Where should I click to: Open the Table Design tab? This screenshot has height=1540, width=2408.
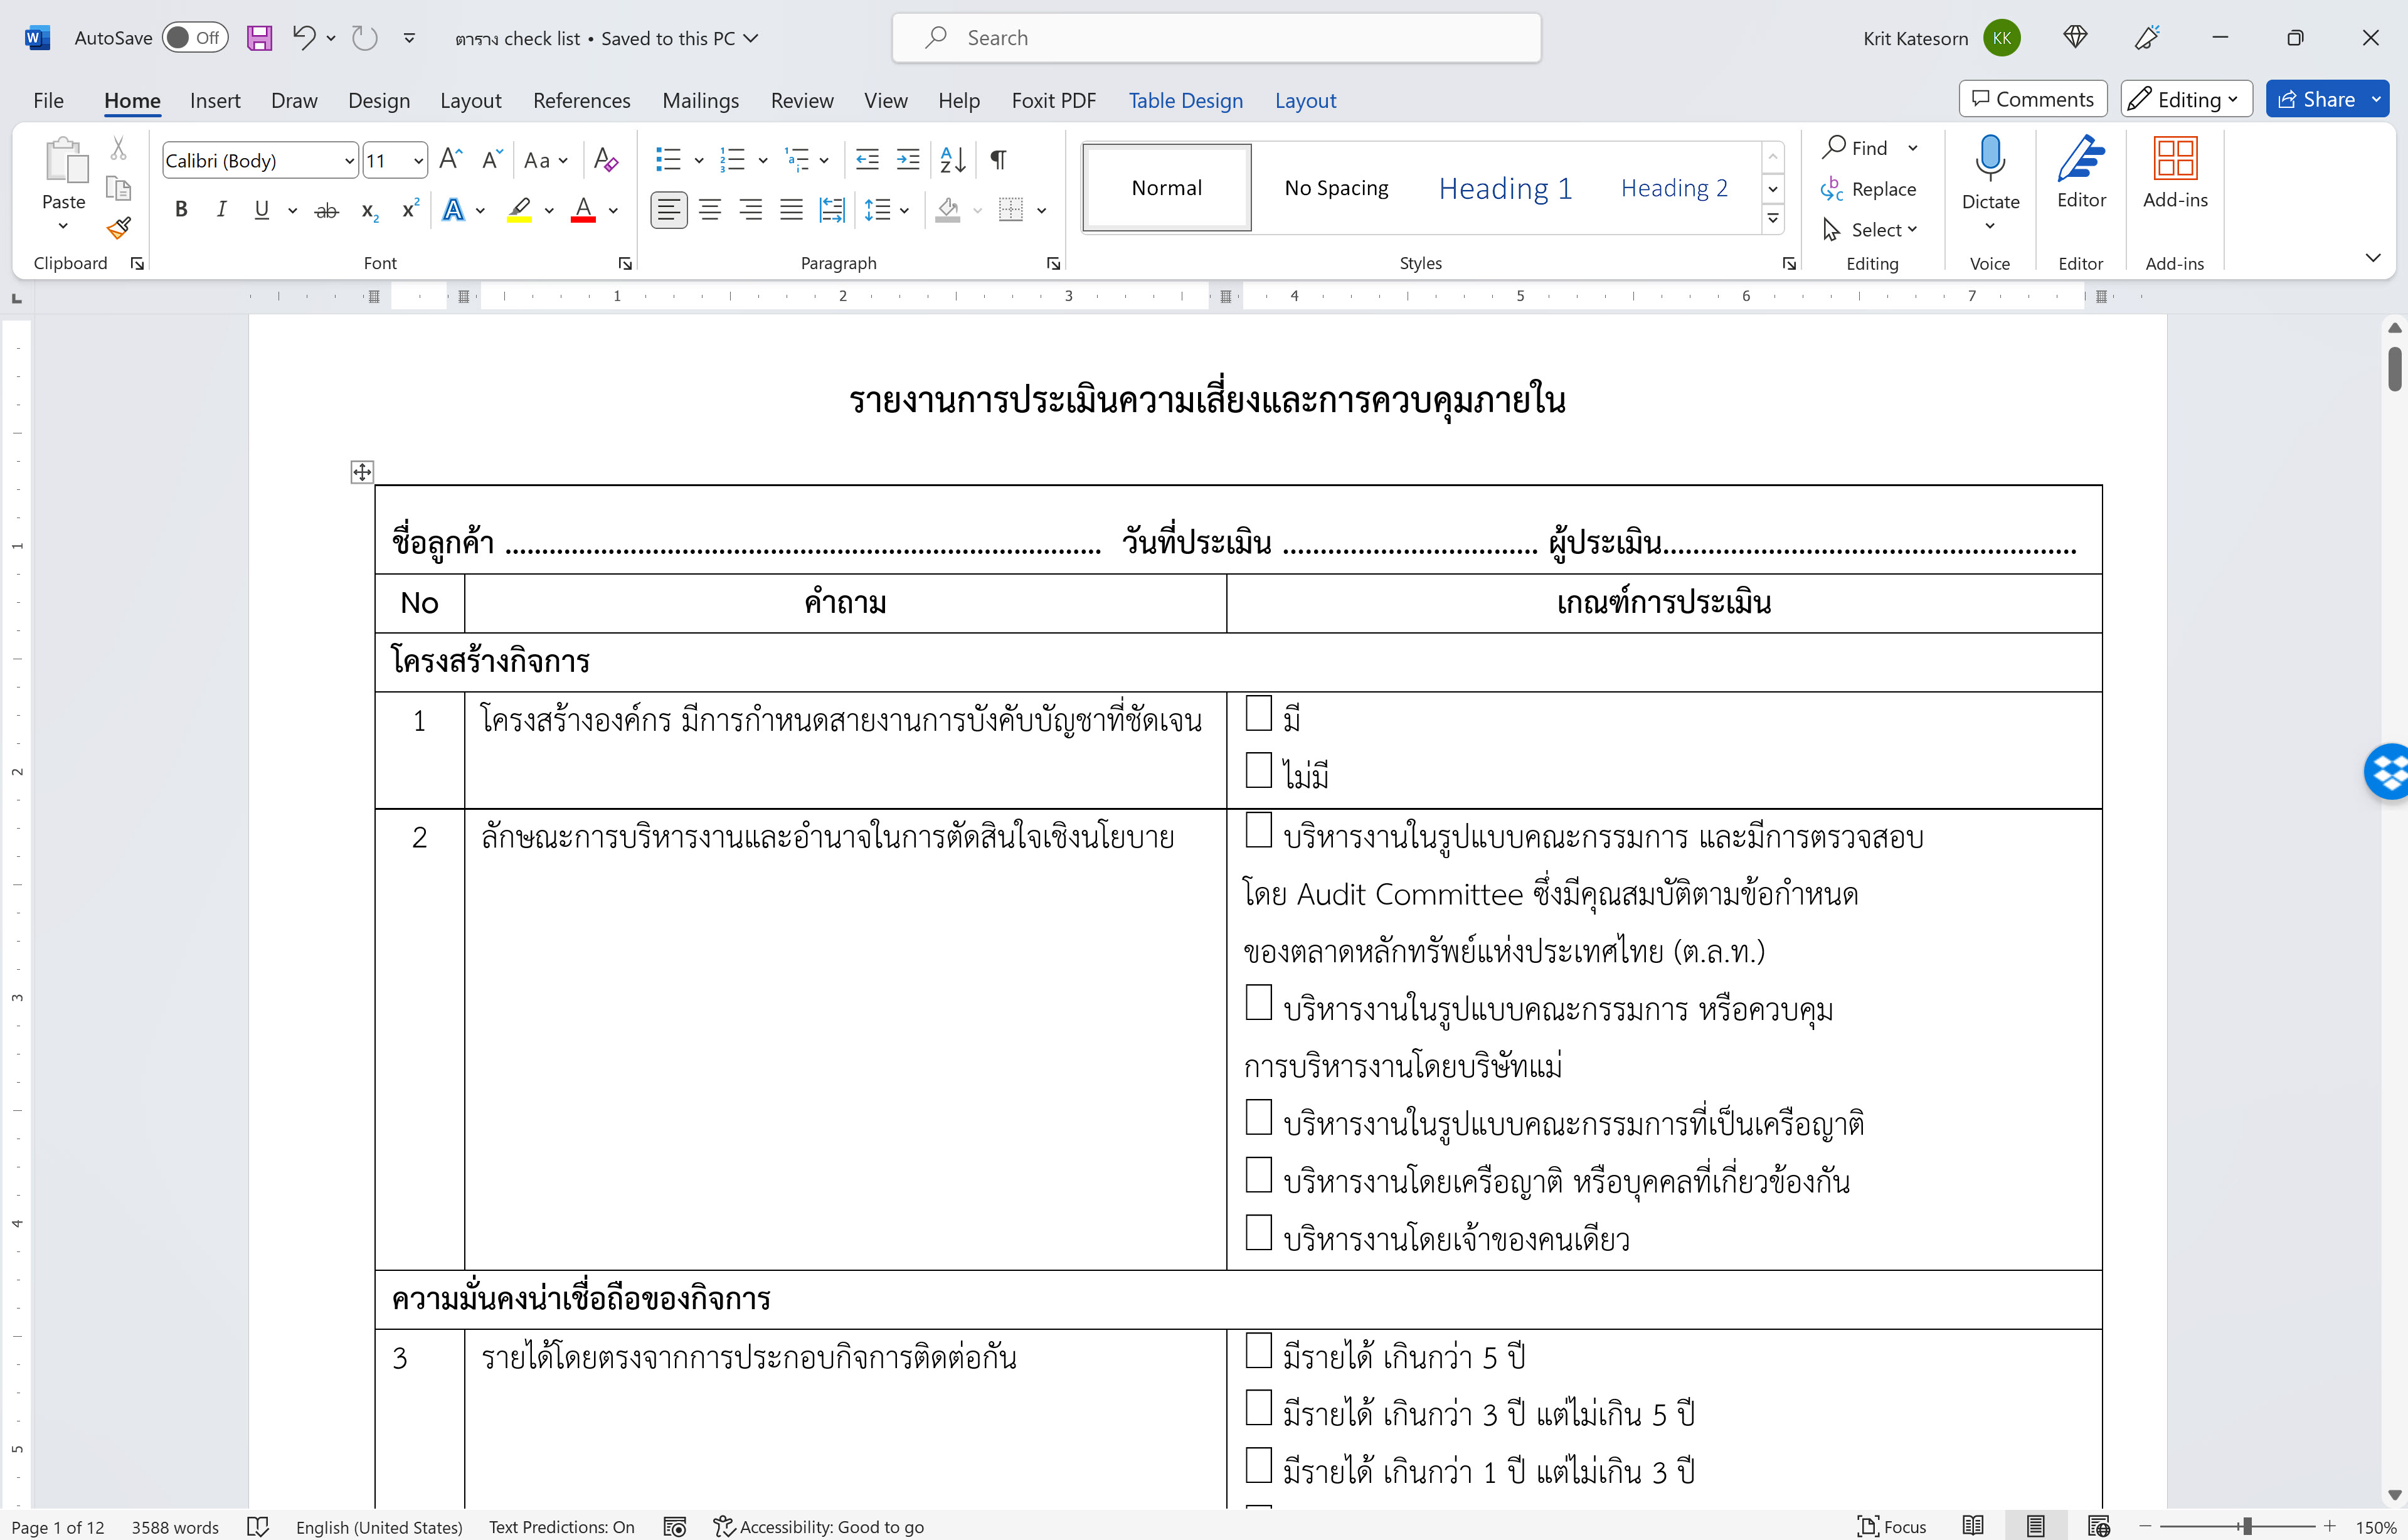click(1185, 100)
